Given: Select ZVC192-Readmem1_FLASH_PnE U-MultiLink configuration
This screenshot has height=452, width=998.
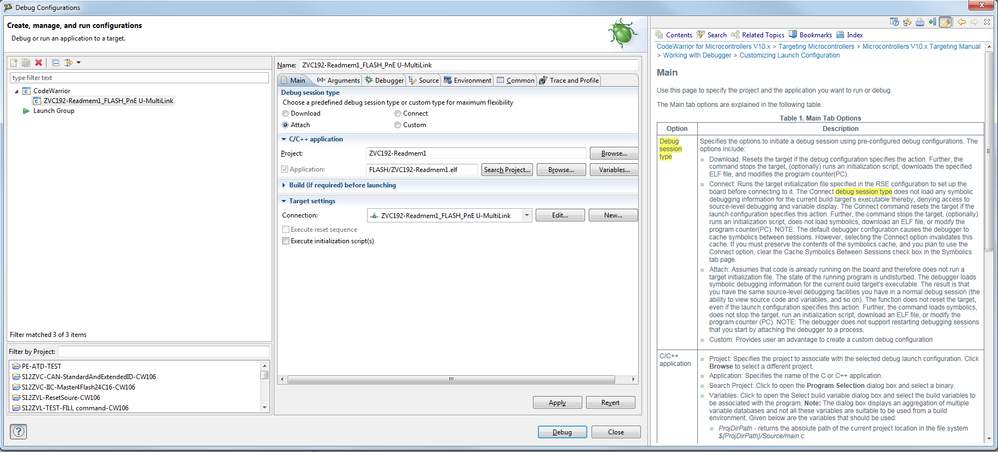Looking at the screenshot, I should coord(104,101).
